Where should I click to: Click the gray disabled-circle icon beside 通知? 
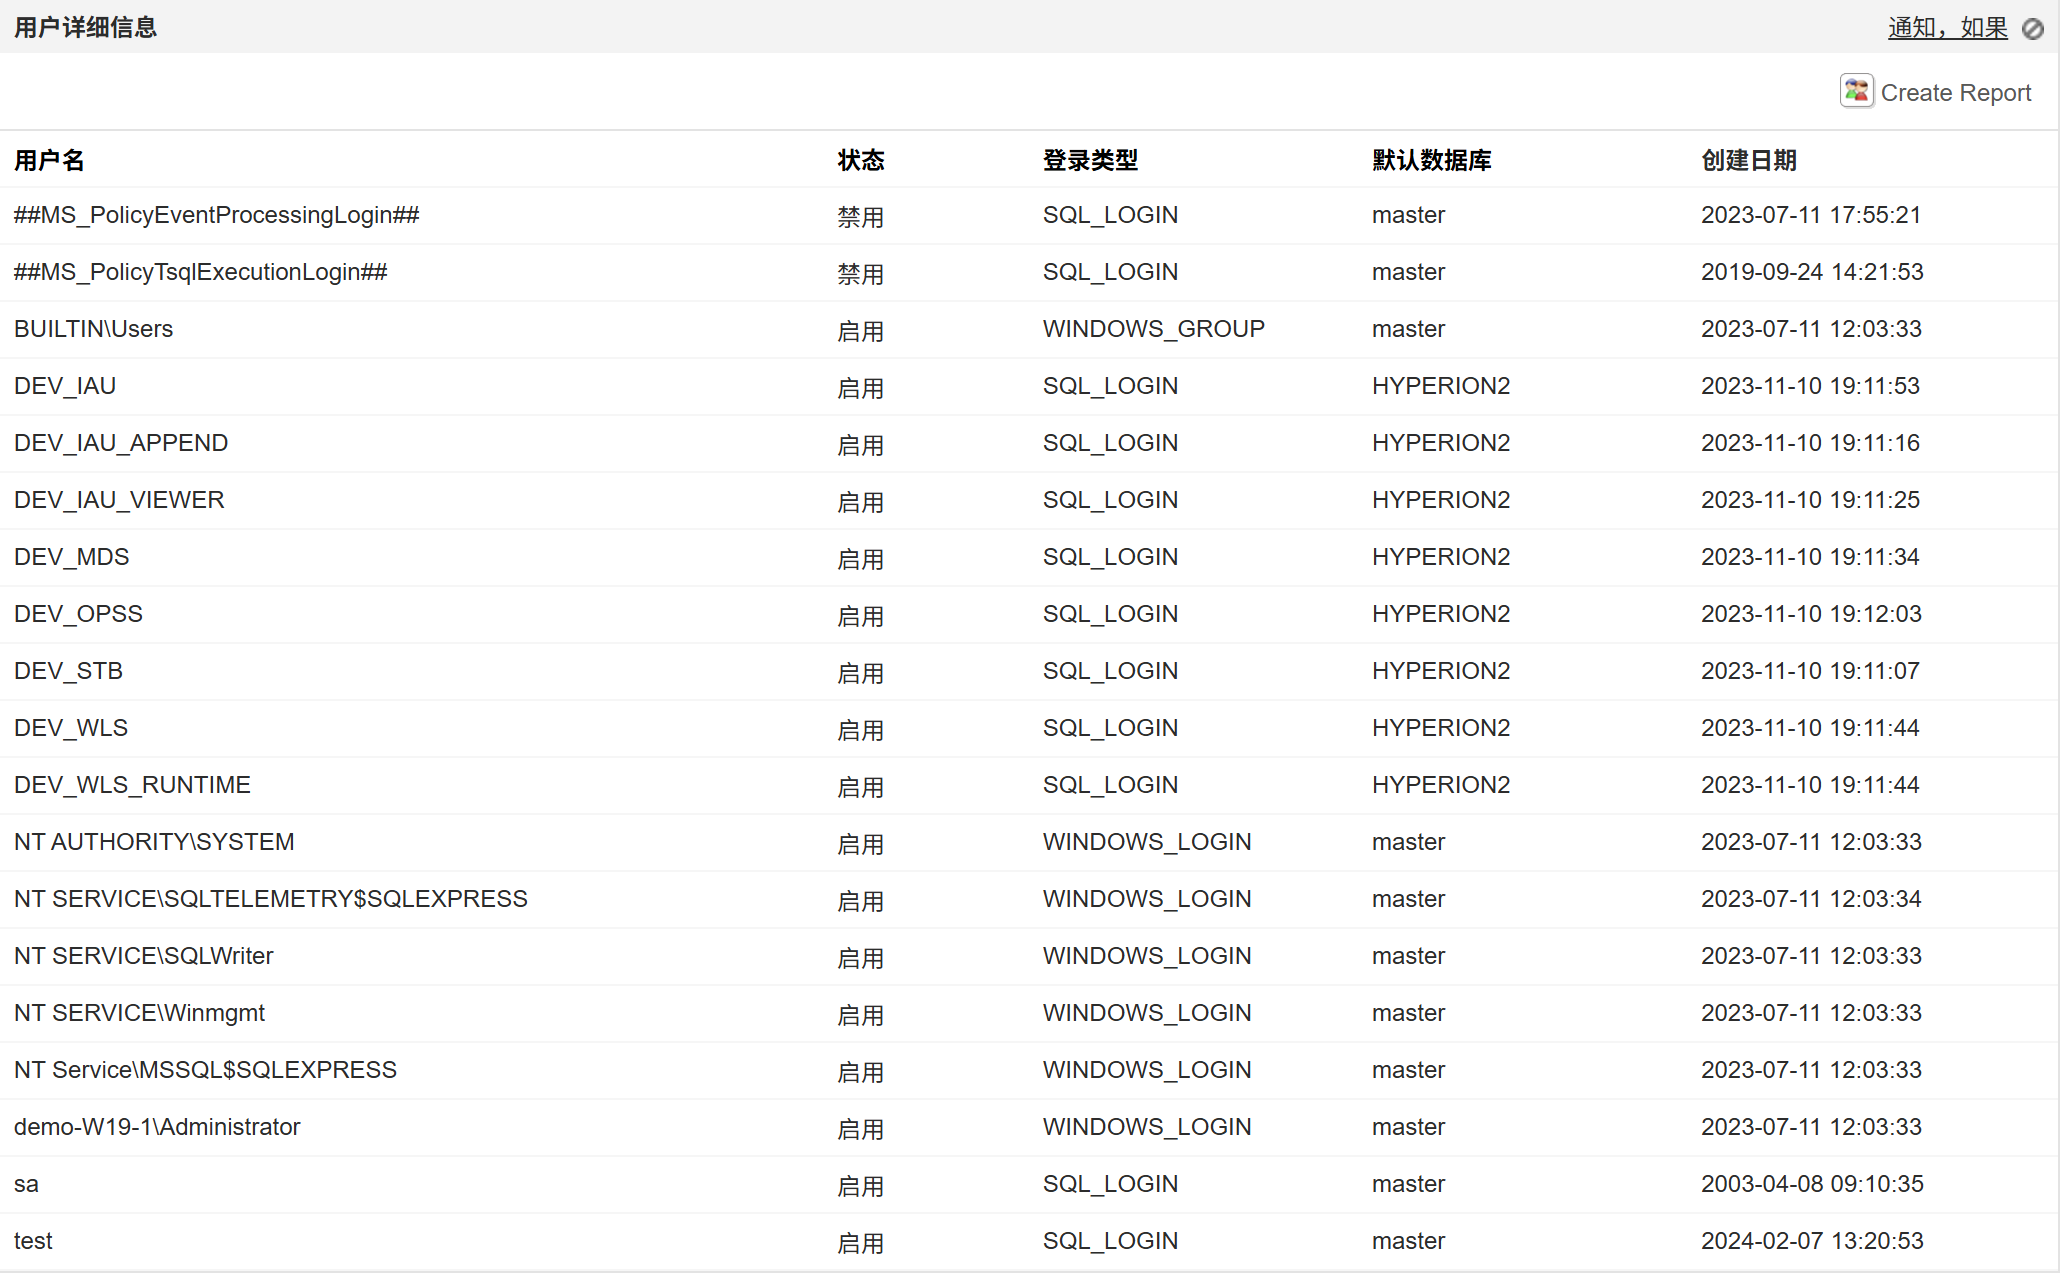[2033, 29]
